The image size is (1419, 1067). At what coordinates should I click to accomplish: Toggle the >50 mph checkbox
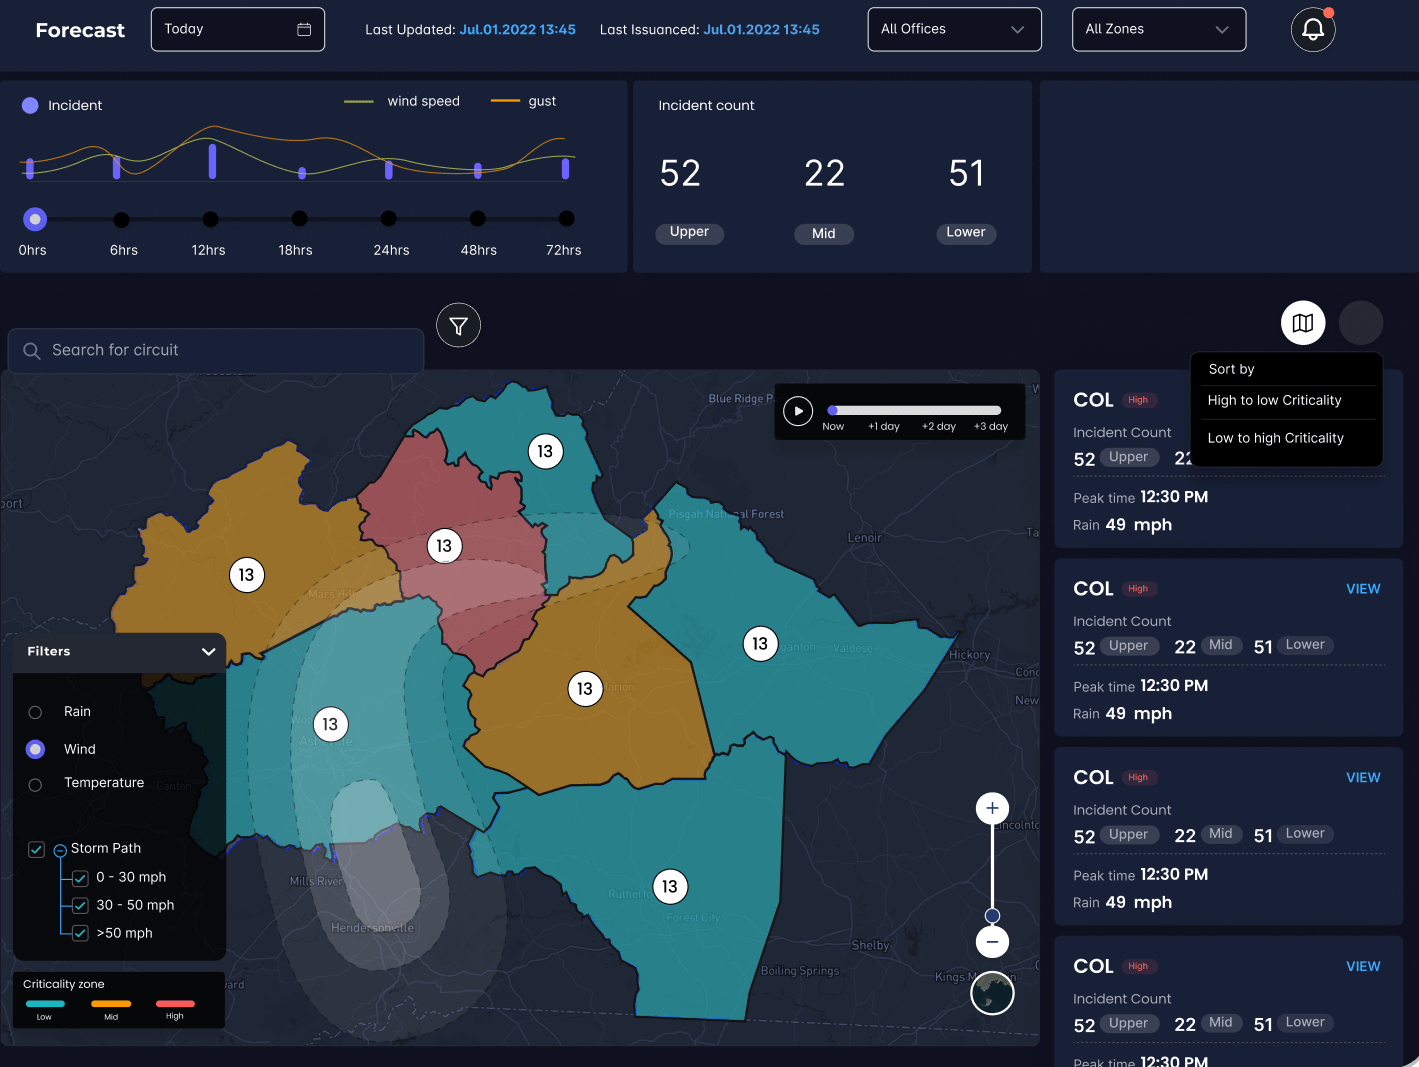coord(81,934)
